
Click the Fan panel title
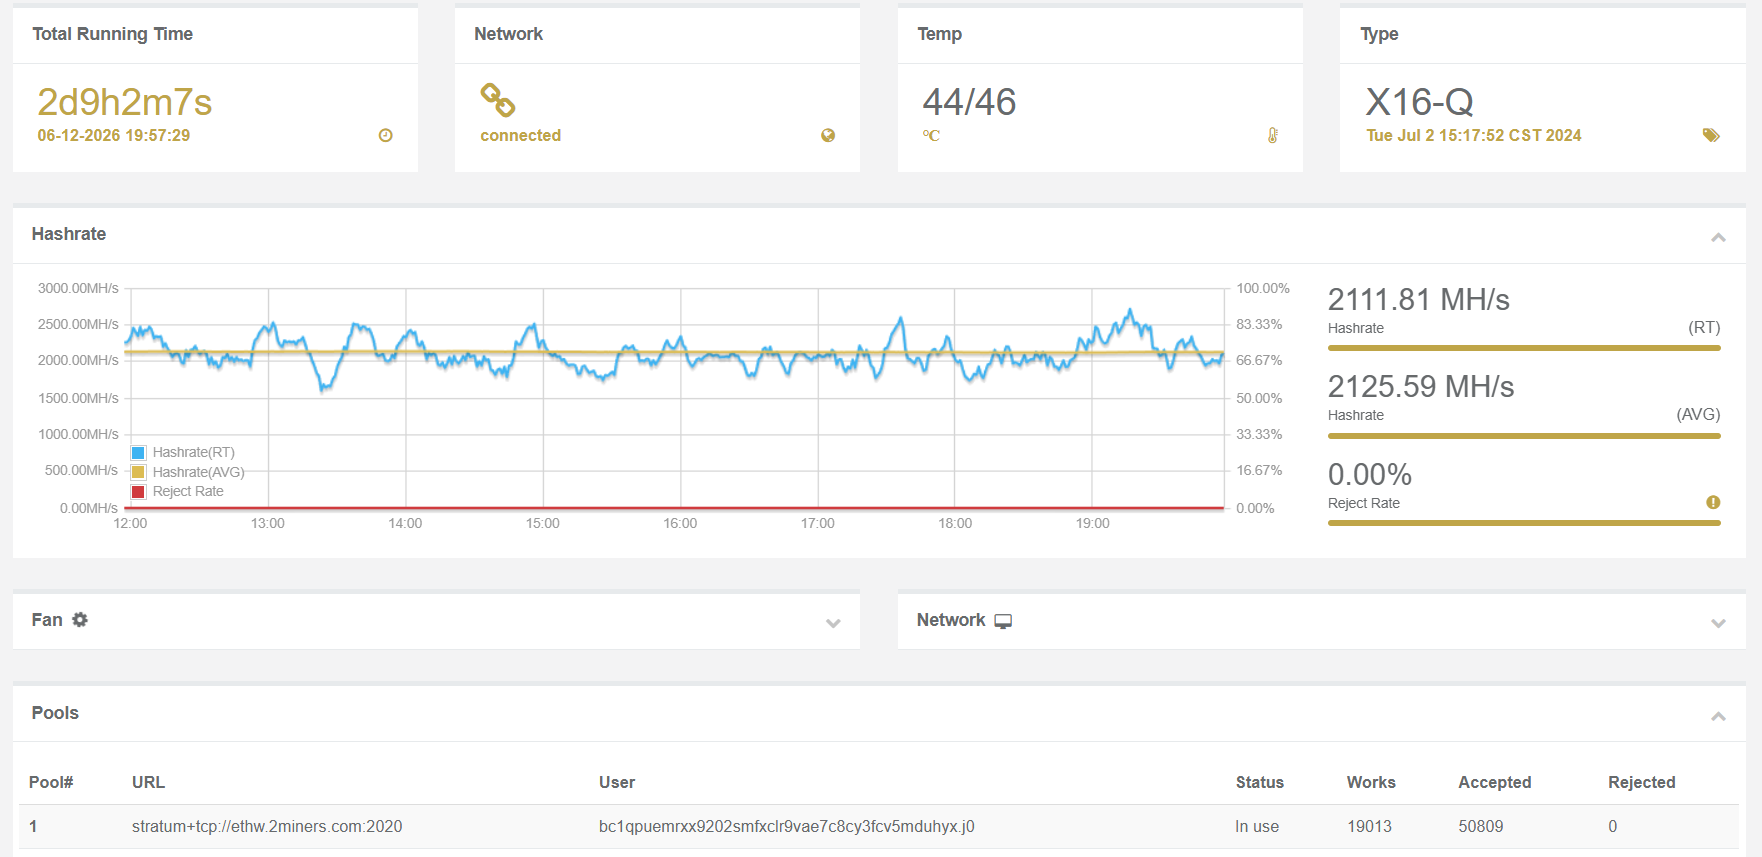[x=47, y=620]
